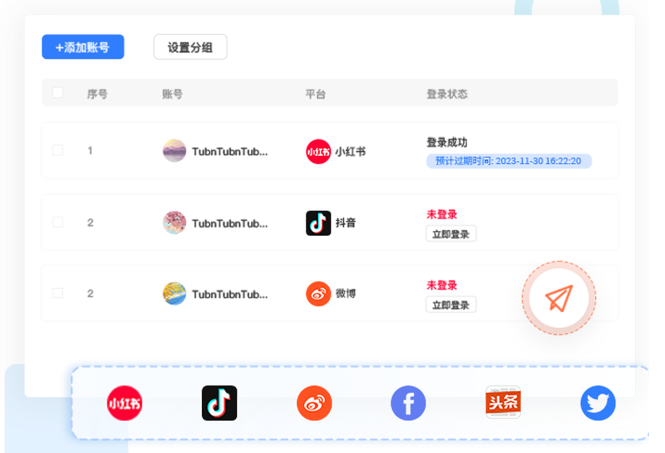Click 立即登录 in the 微博 row

point(451,305)
